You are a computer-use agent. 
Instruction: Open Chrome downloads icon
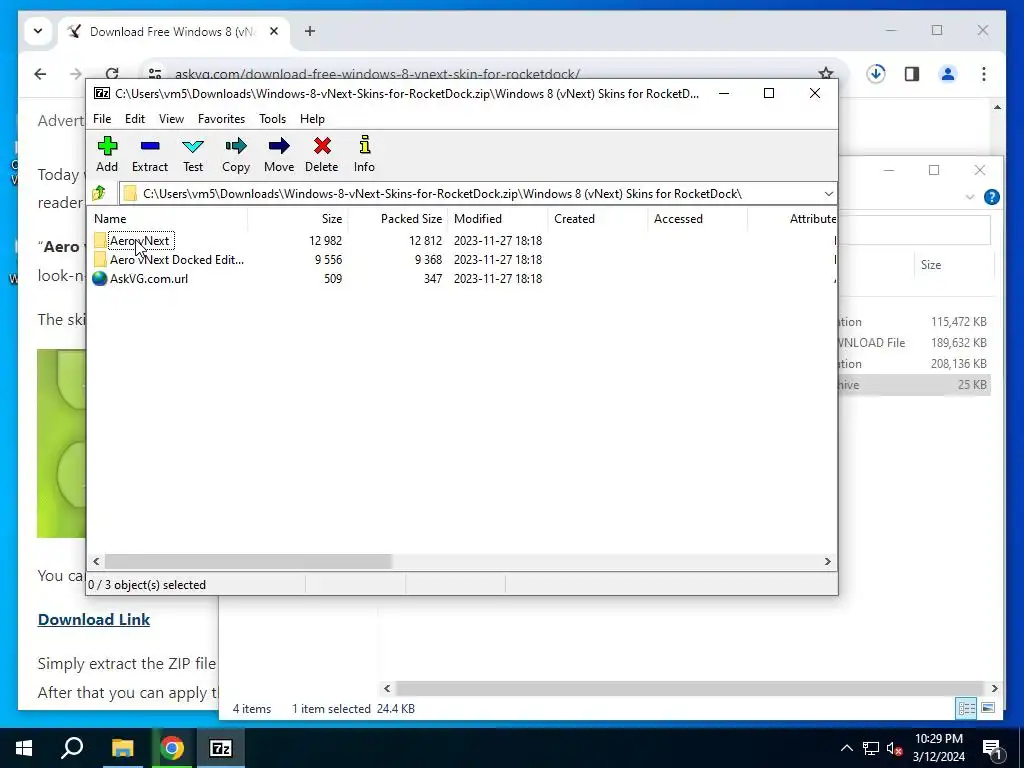[x=876, y=74]
